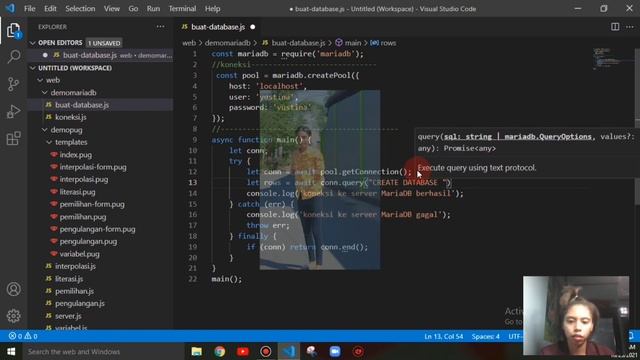Image resolution: width=640 pixels, height=360 pixels.
Task: Click web in the breadcrumb
Action: click(189, 43)
